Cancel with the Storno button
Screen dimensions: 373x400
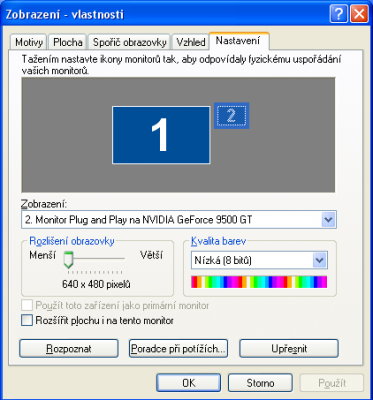[x=260, y=383]
